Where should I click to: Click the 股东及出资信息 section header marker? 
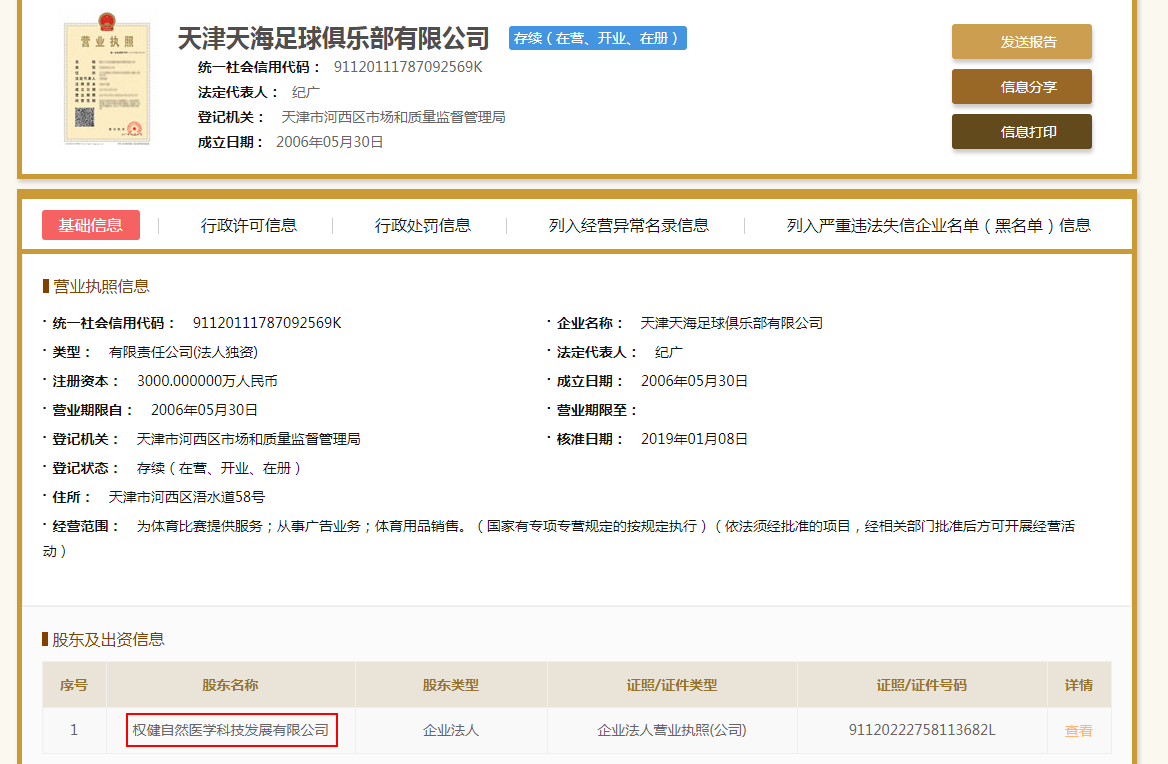pos(44,639)
